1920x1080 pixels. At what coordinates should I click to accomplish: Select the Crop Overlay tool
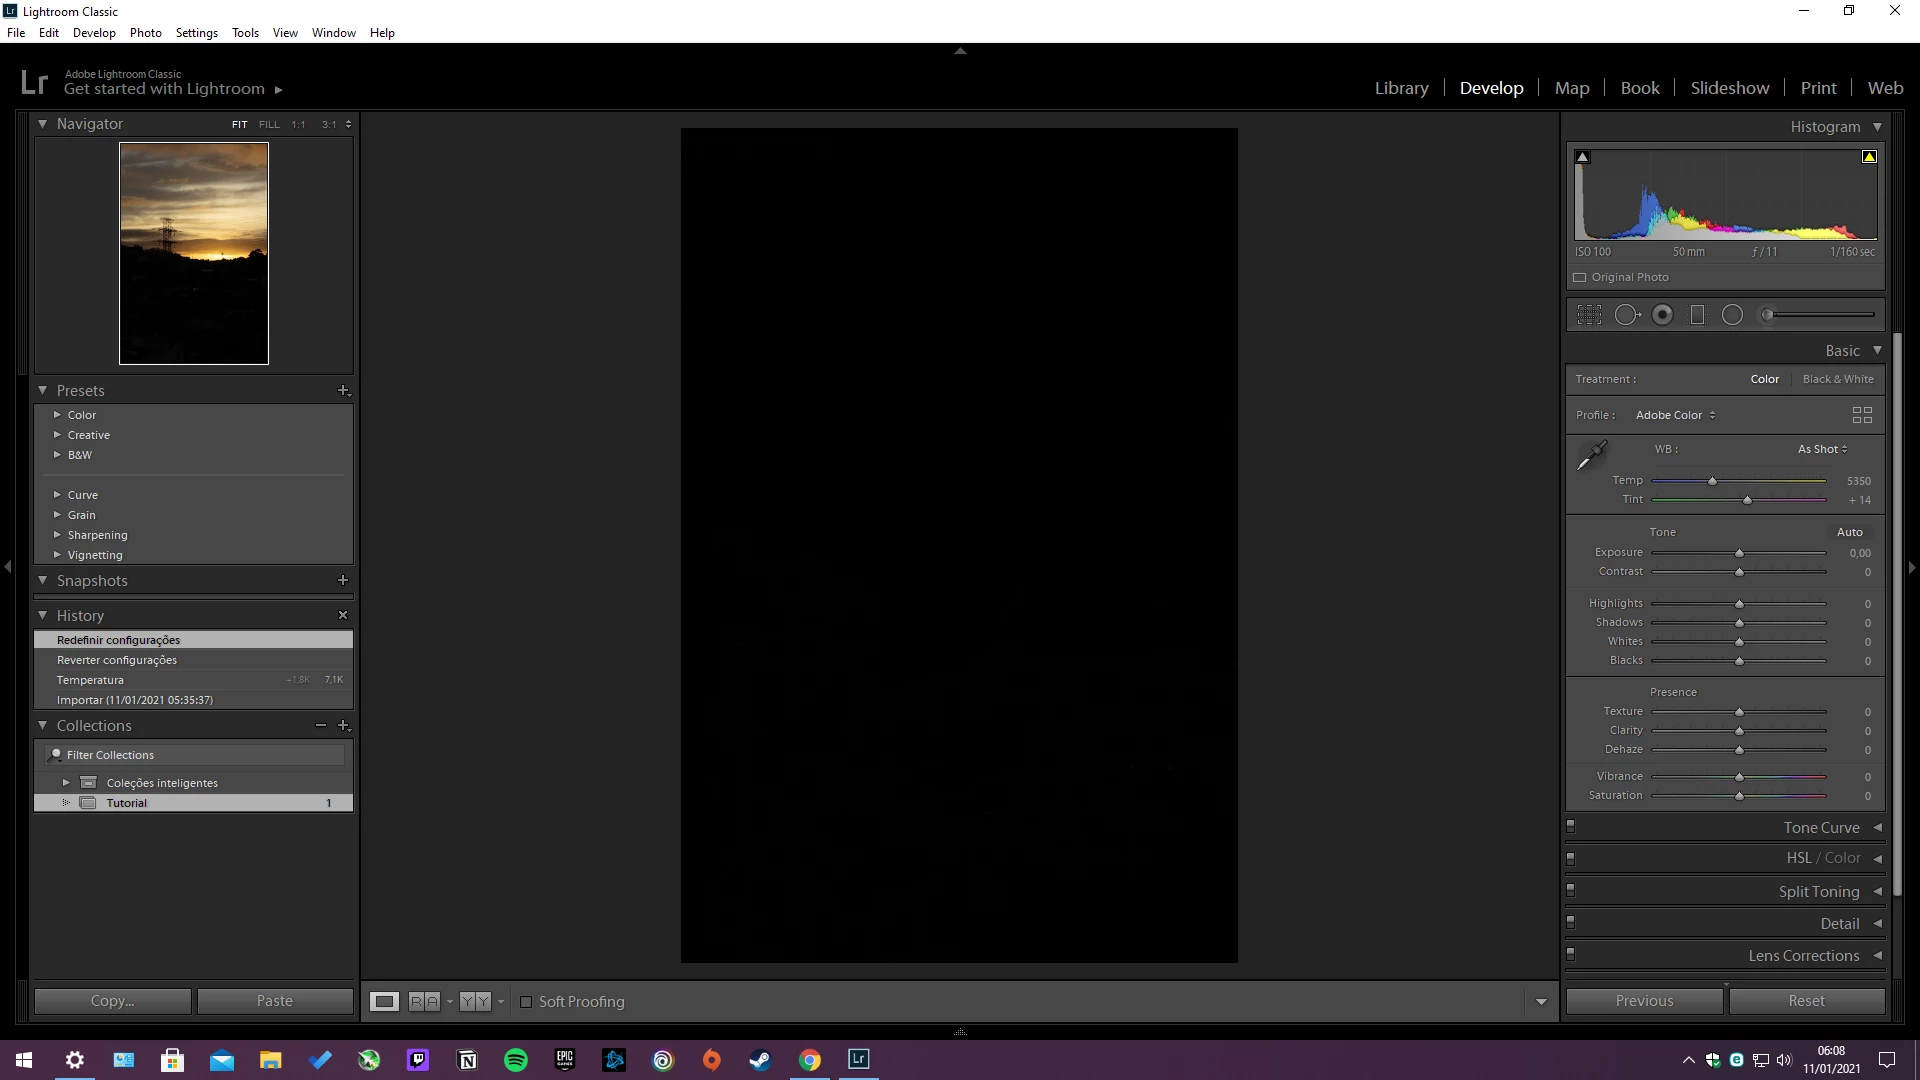pyautogui.click(x=1589, y=315)
